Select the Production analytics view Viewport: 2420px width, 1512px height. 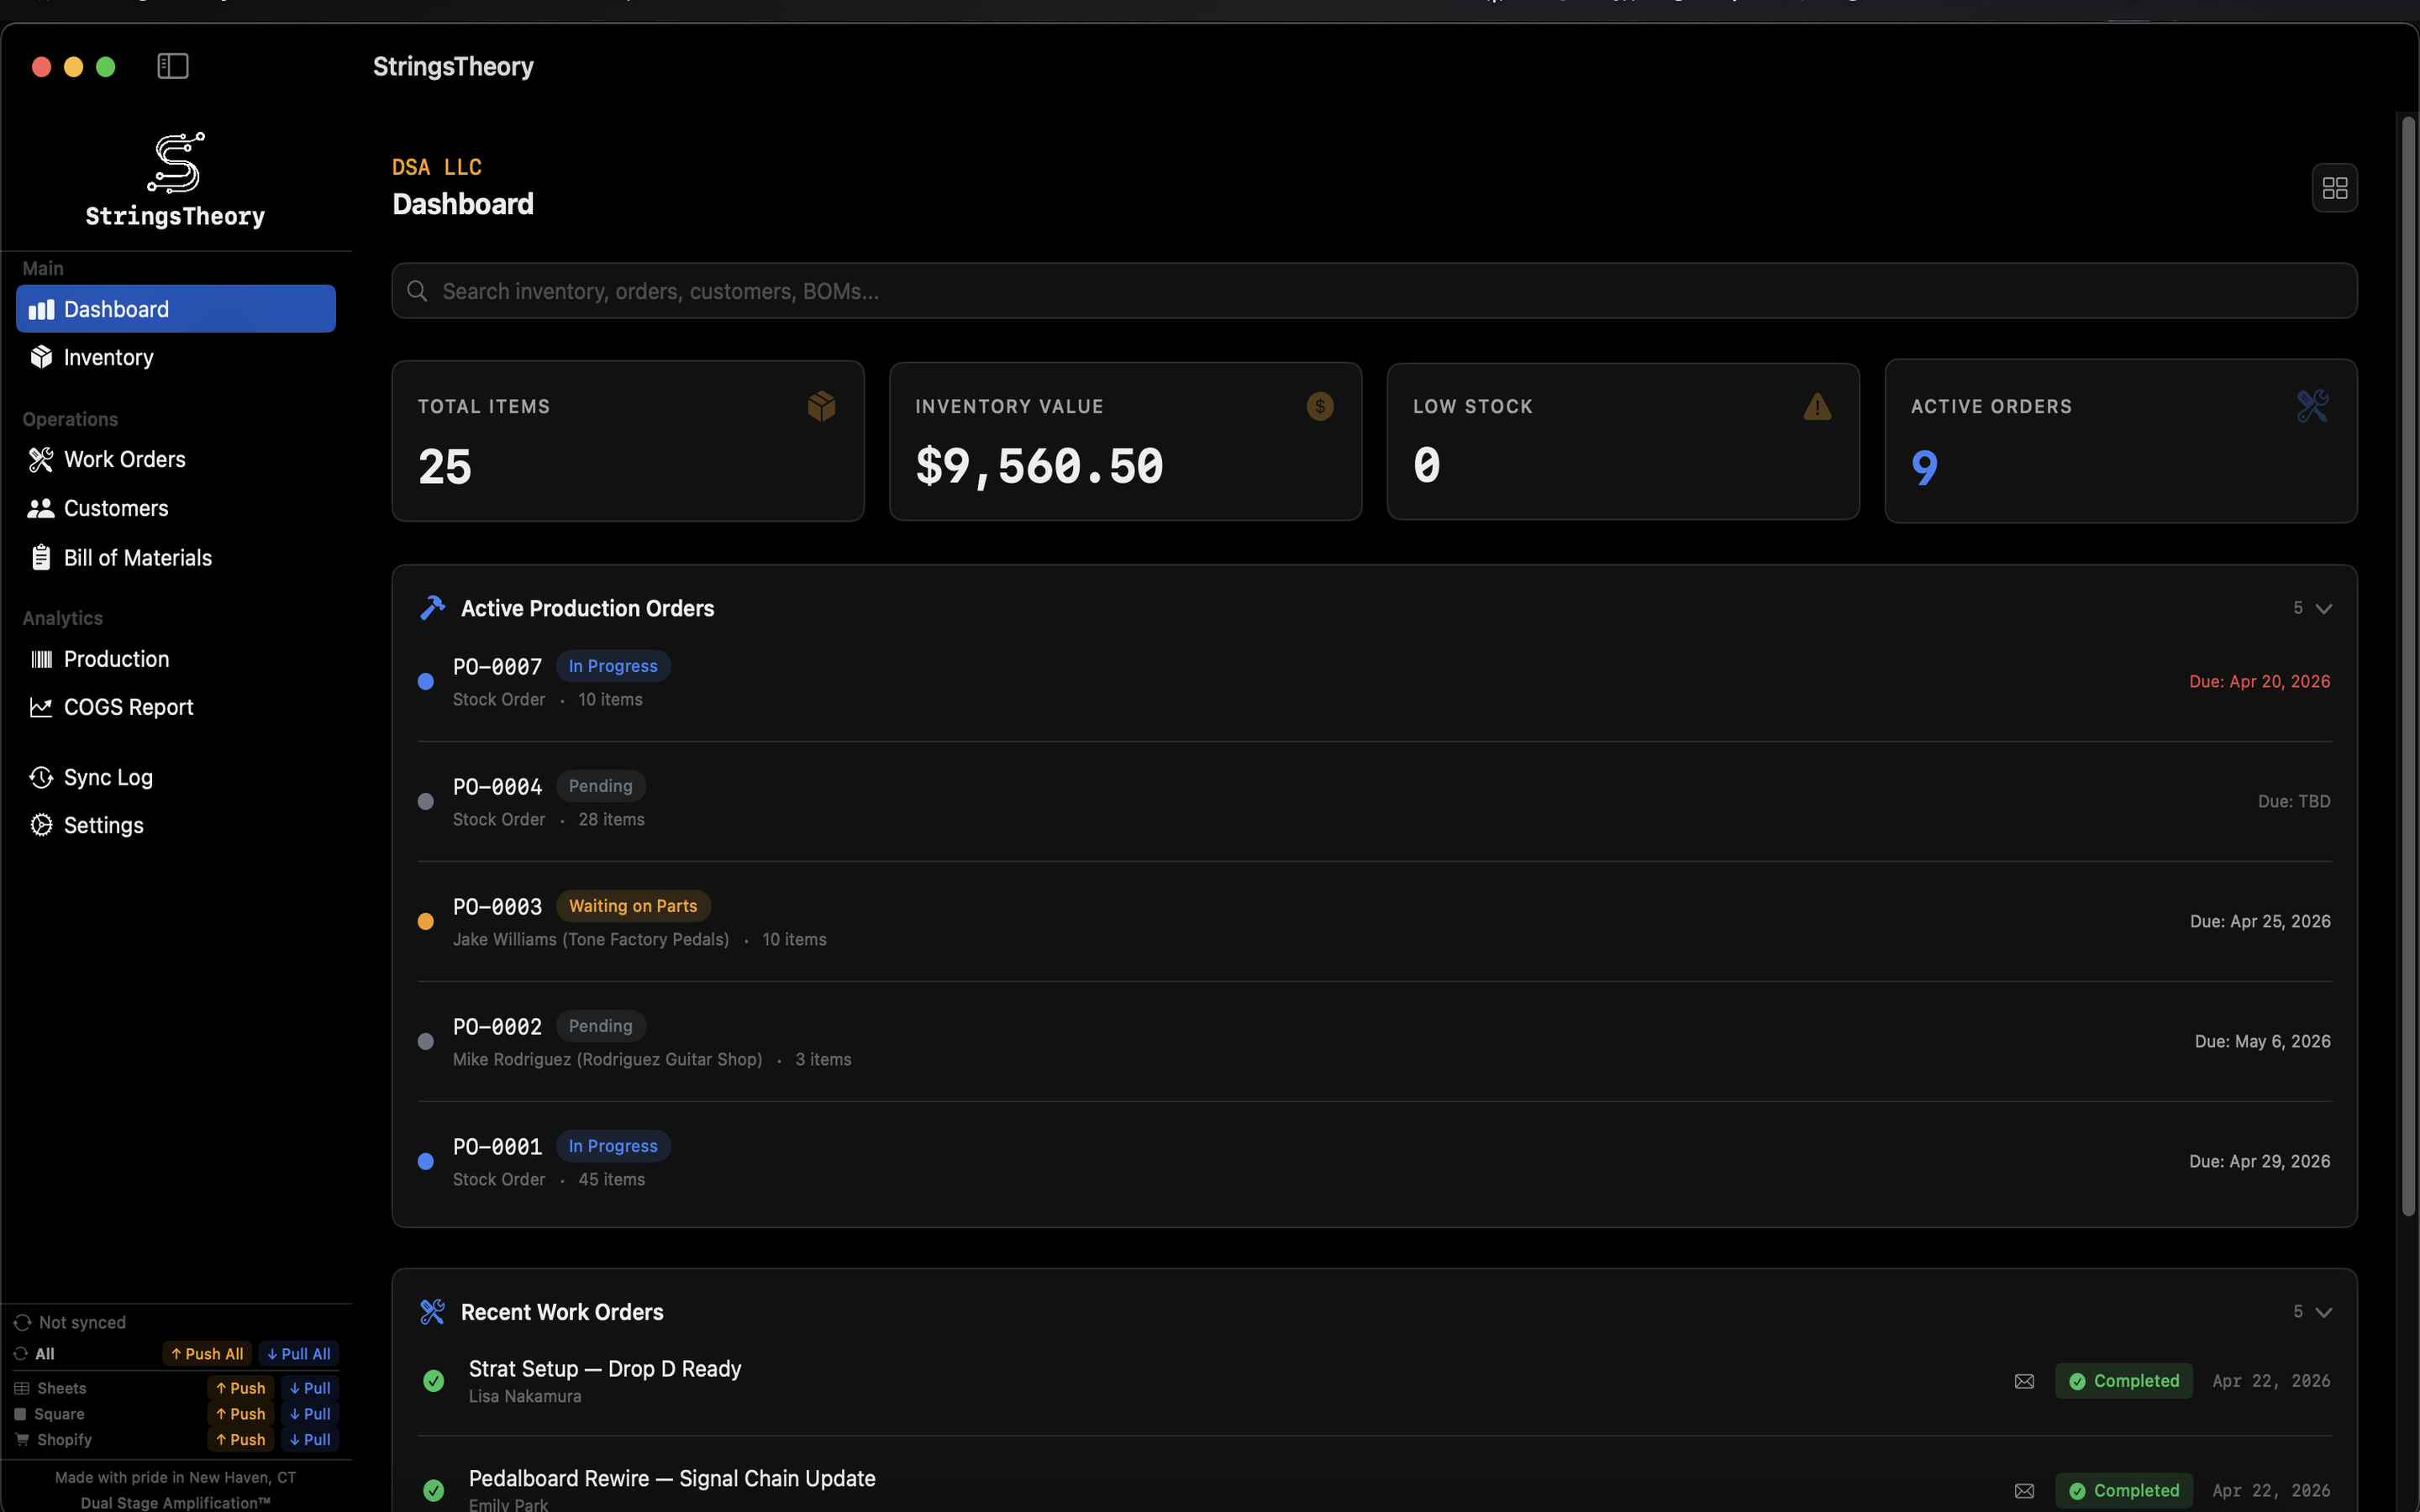[116, 658]
